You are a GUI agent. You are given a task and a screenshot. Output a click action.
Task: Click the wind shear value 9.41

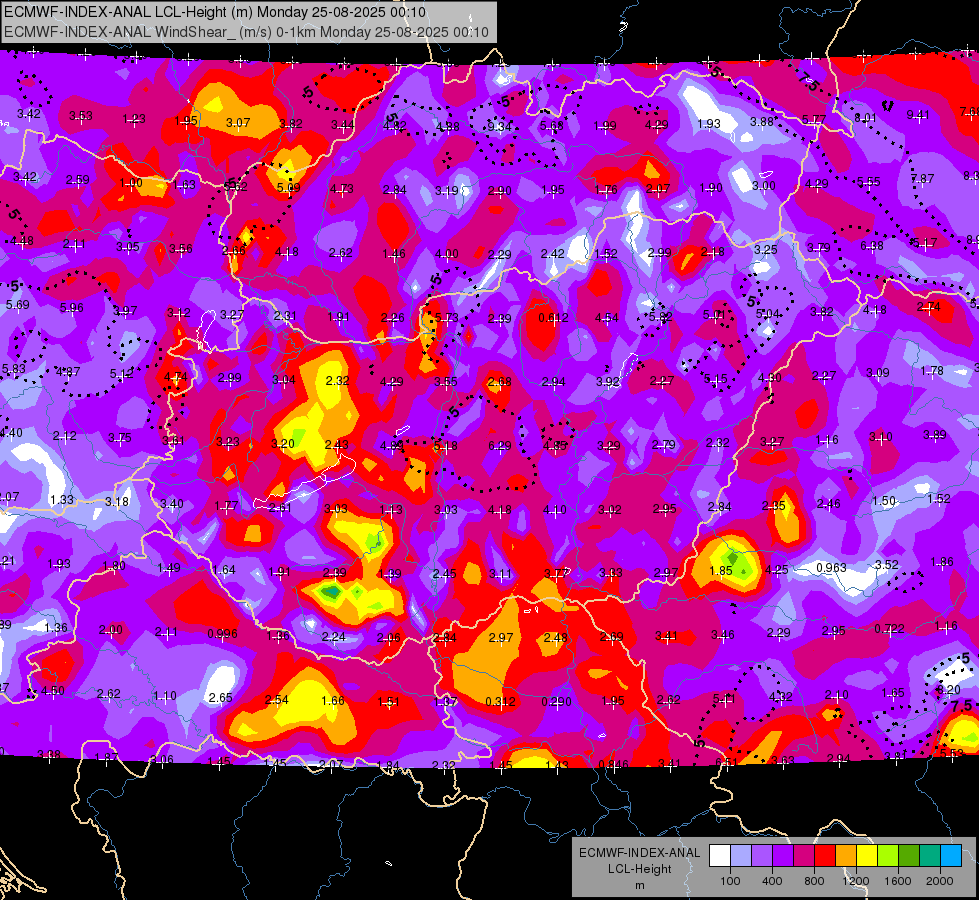[x=918, y=114]
